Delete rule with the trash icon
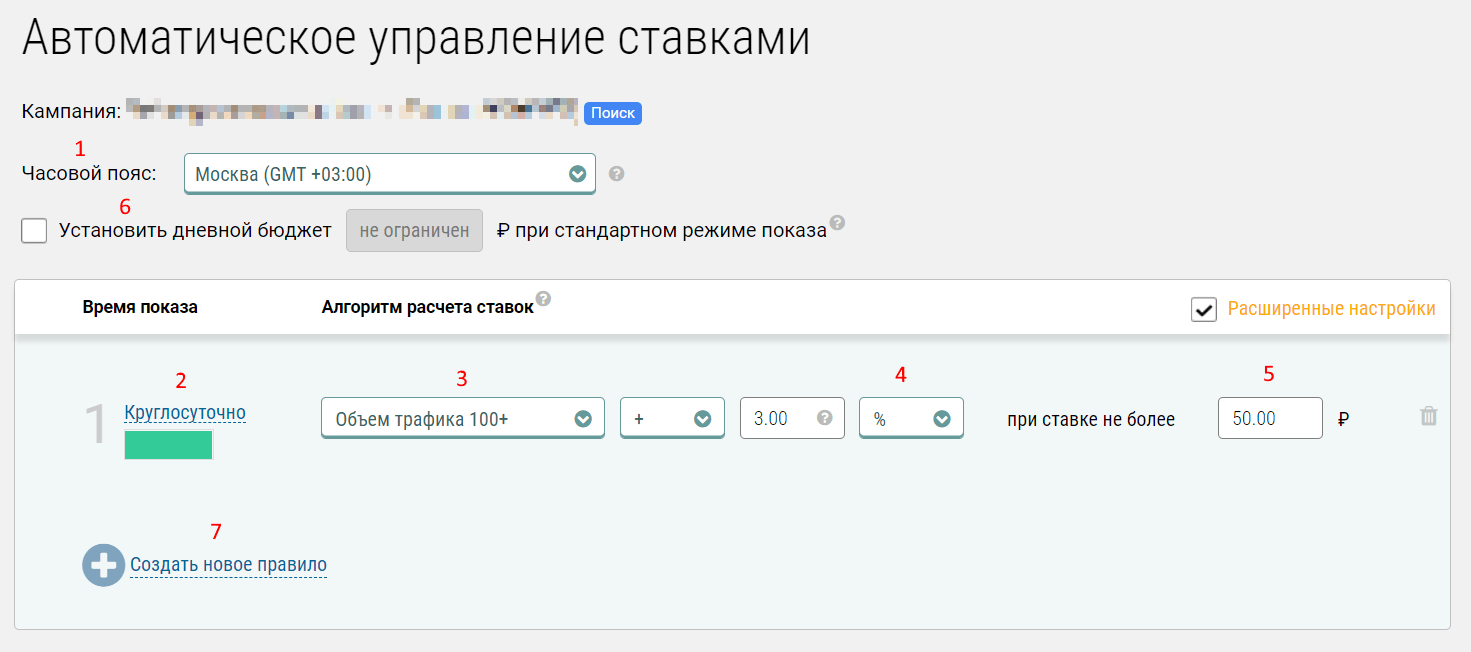1471x652 pixels. tap(1429, 417)
